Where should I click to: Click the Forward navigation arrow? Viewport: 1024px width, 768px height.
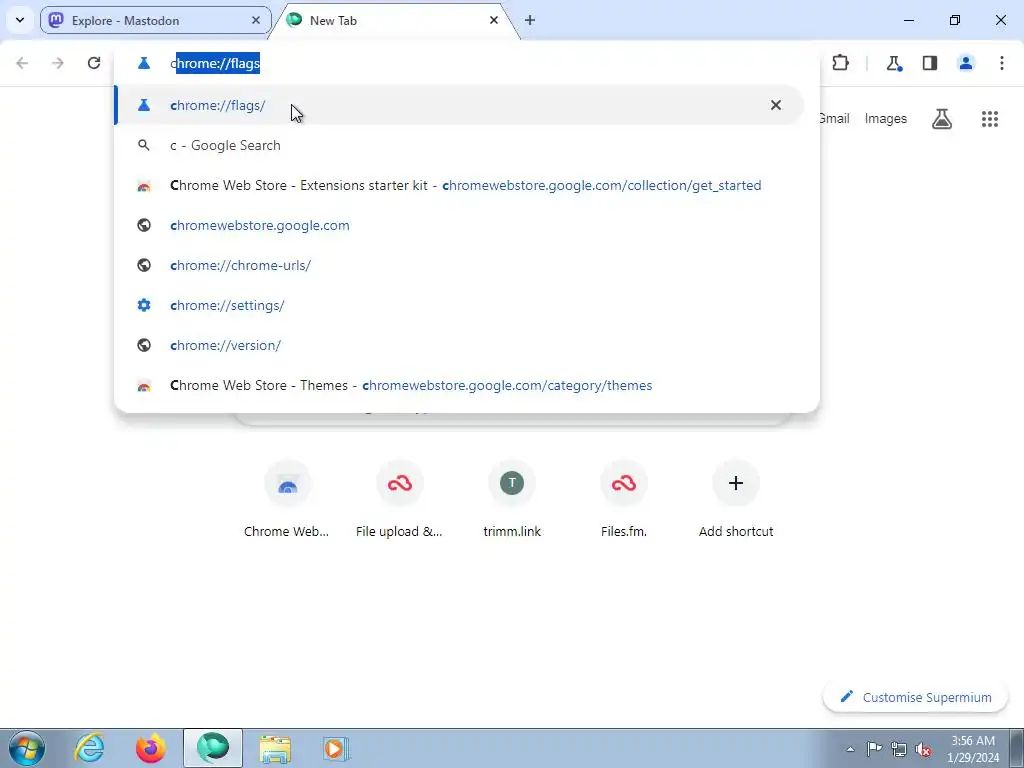[58, 63]
